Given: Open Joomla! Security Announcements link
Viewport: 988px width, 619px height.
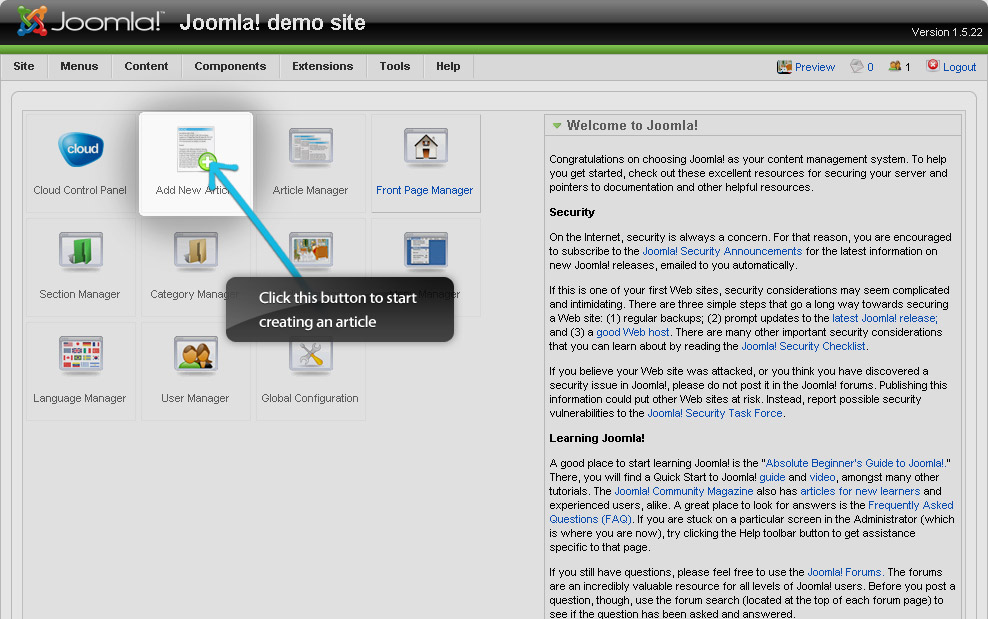Looking at the screenshot, I should pyautogui.click(x=722, y=251).
